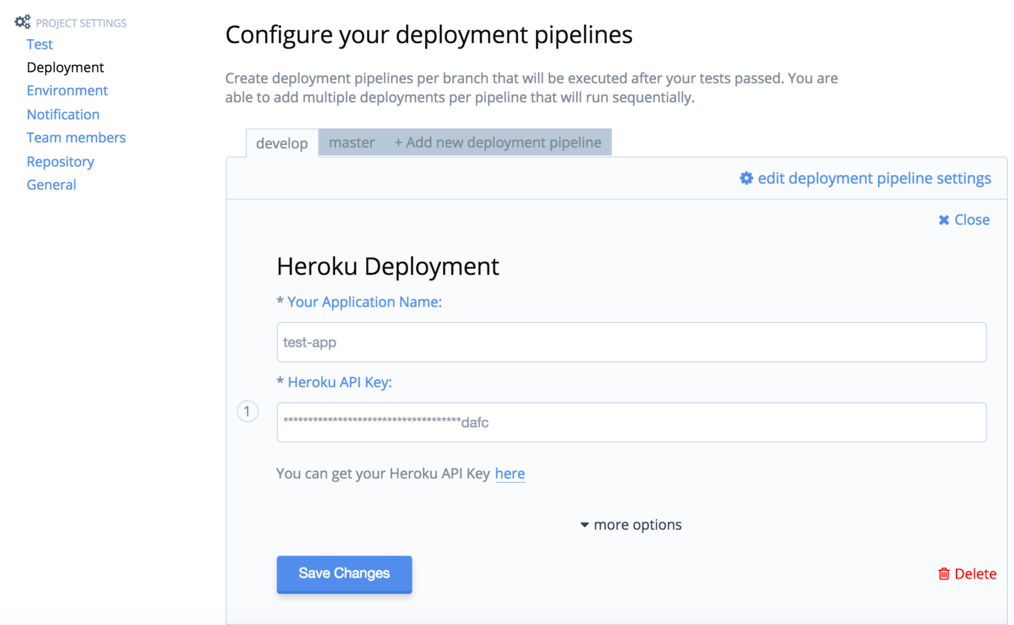Select Deployment in the sidebar

[x=65, y=68]
